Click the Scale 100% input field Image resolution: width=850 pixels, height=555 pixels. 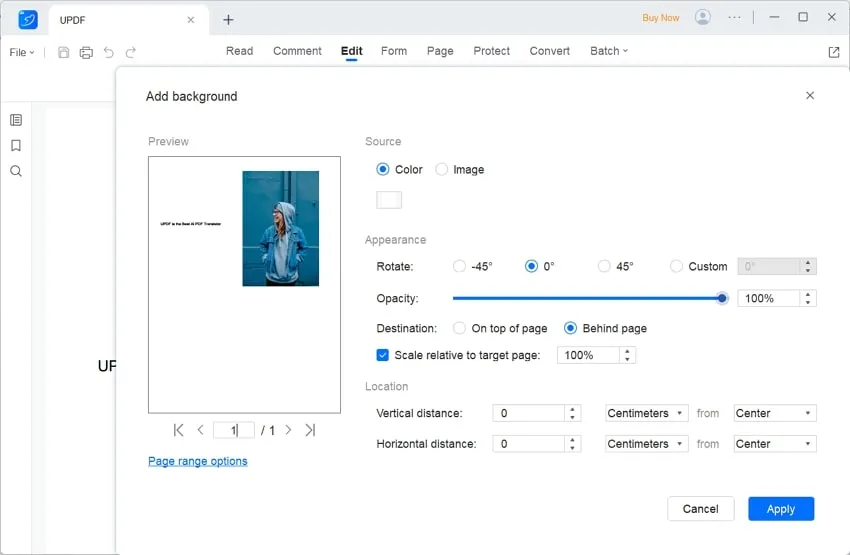tap(588, 355)
